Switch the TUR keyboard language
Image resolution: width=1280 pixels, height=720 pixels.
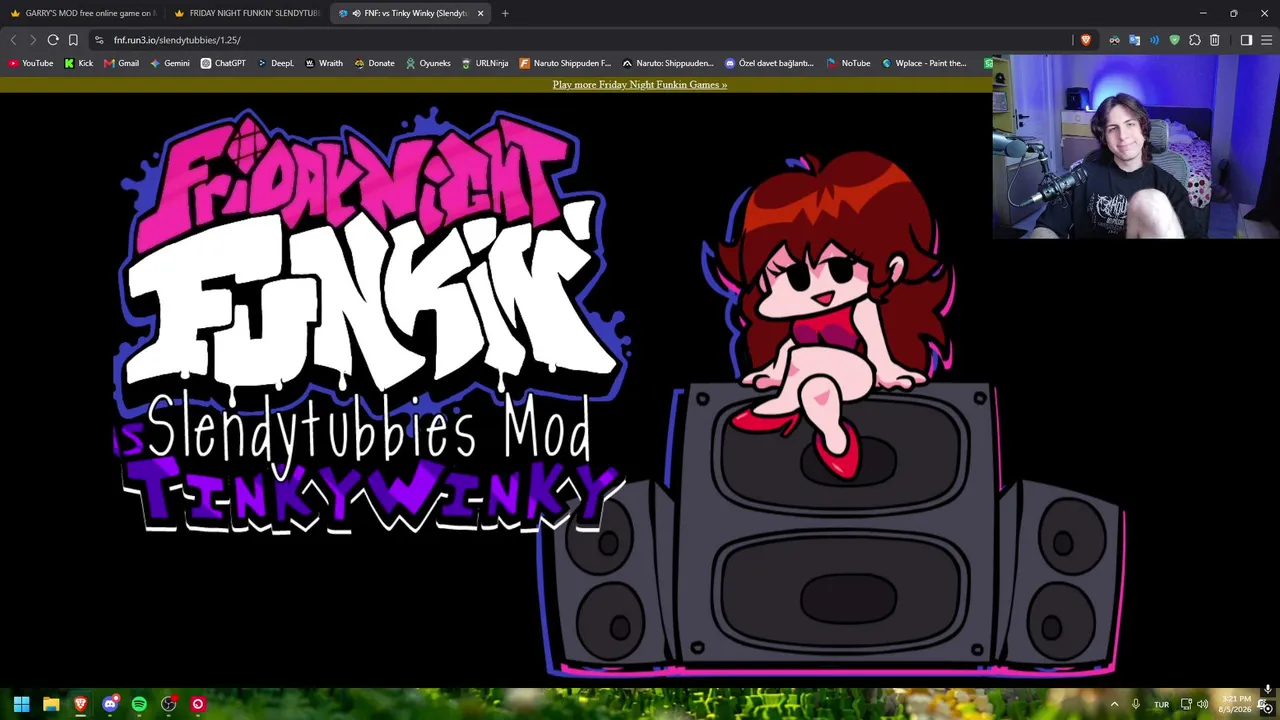(x=1161, y=704)
